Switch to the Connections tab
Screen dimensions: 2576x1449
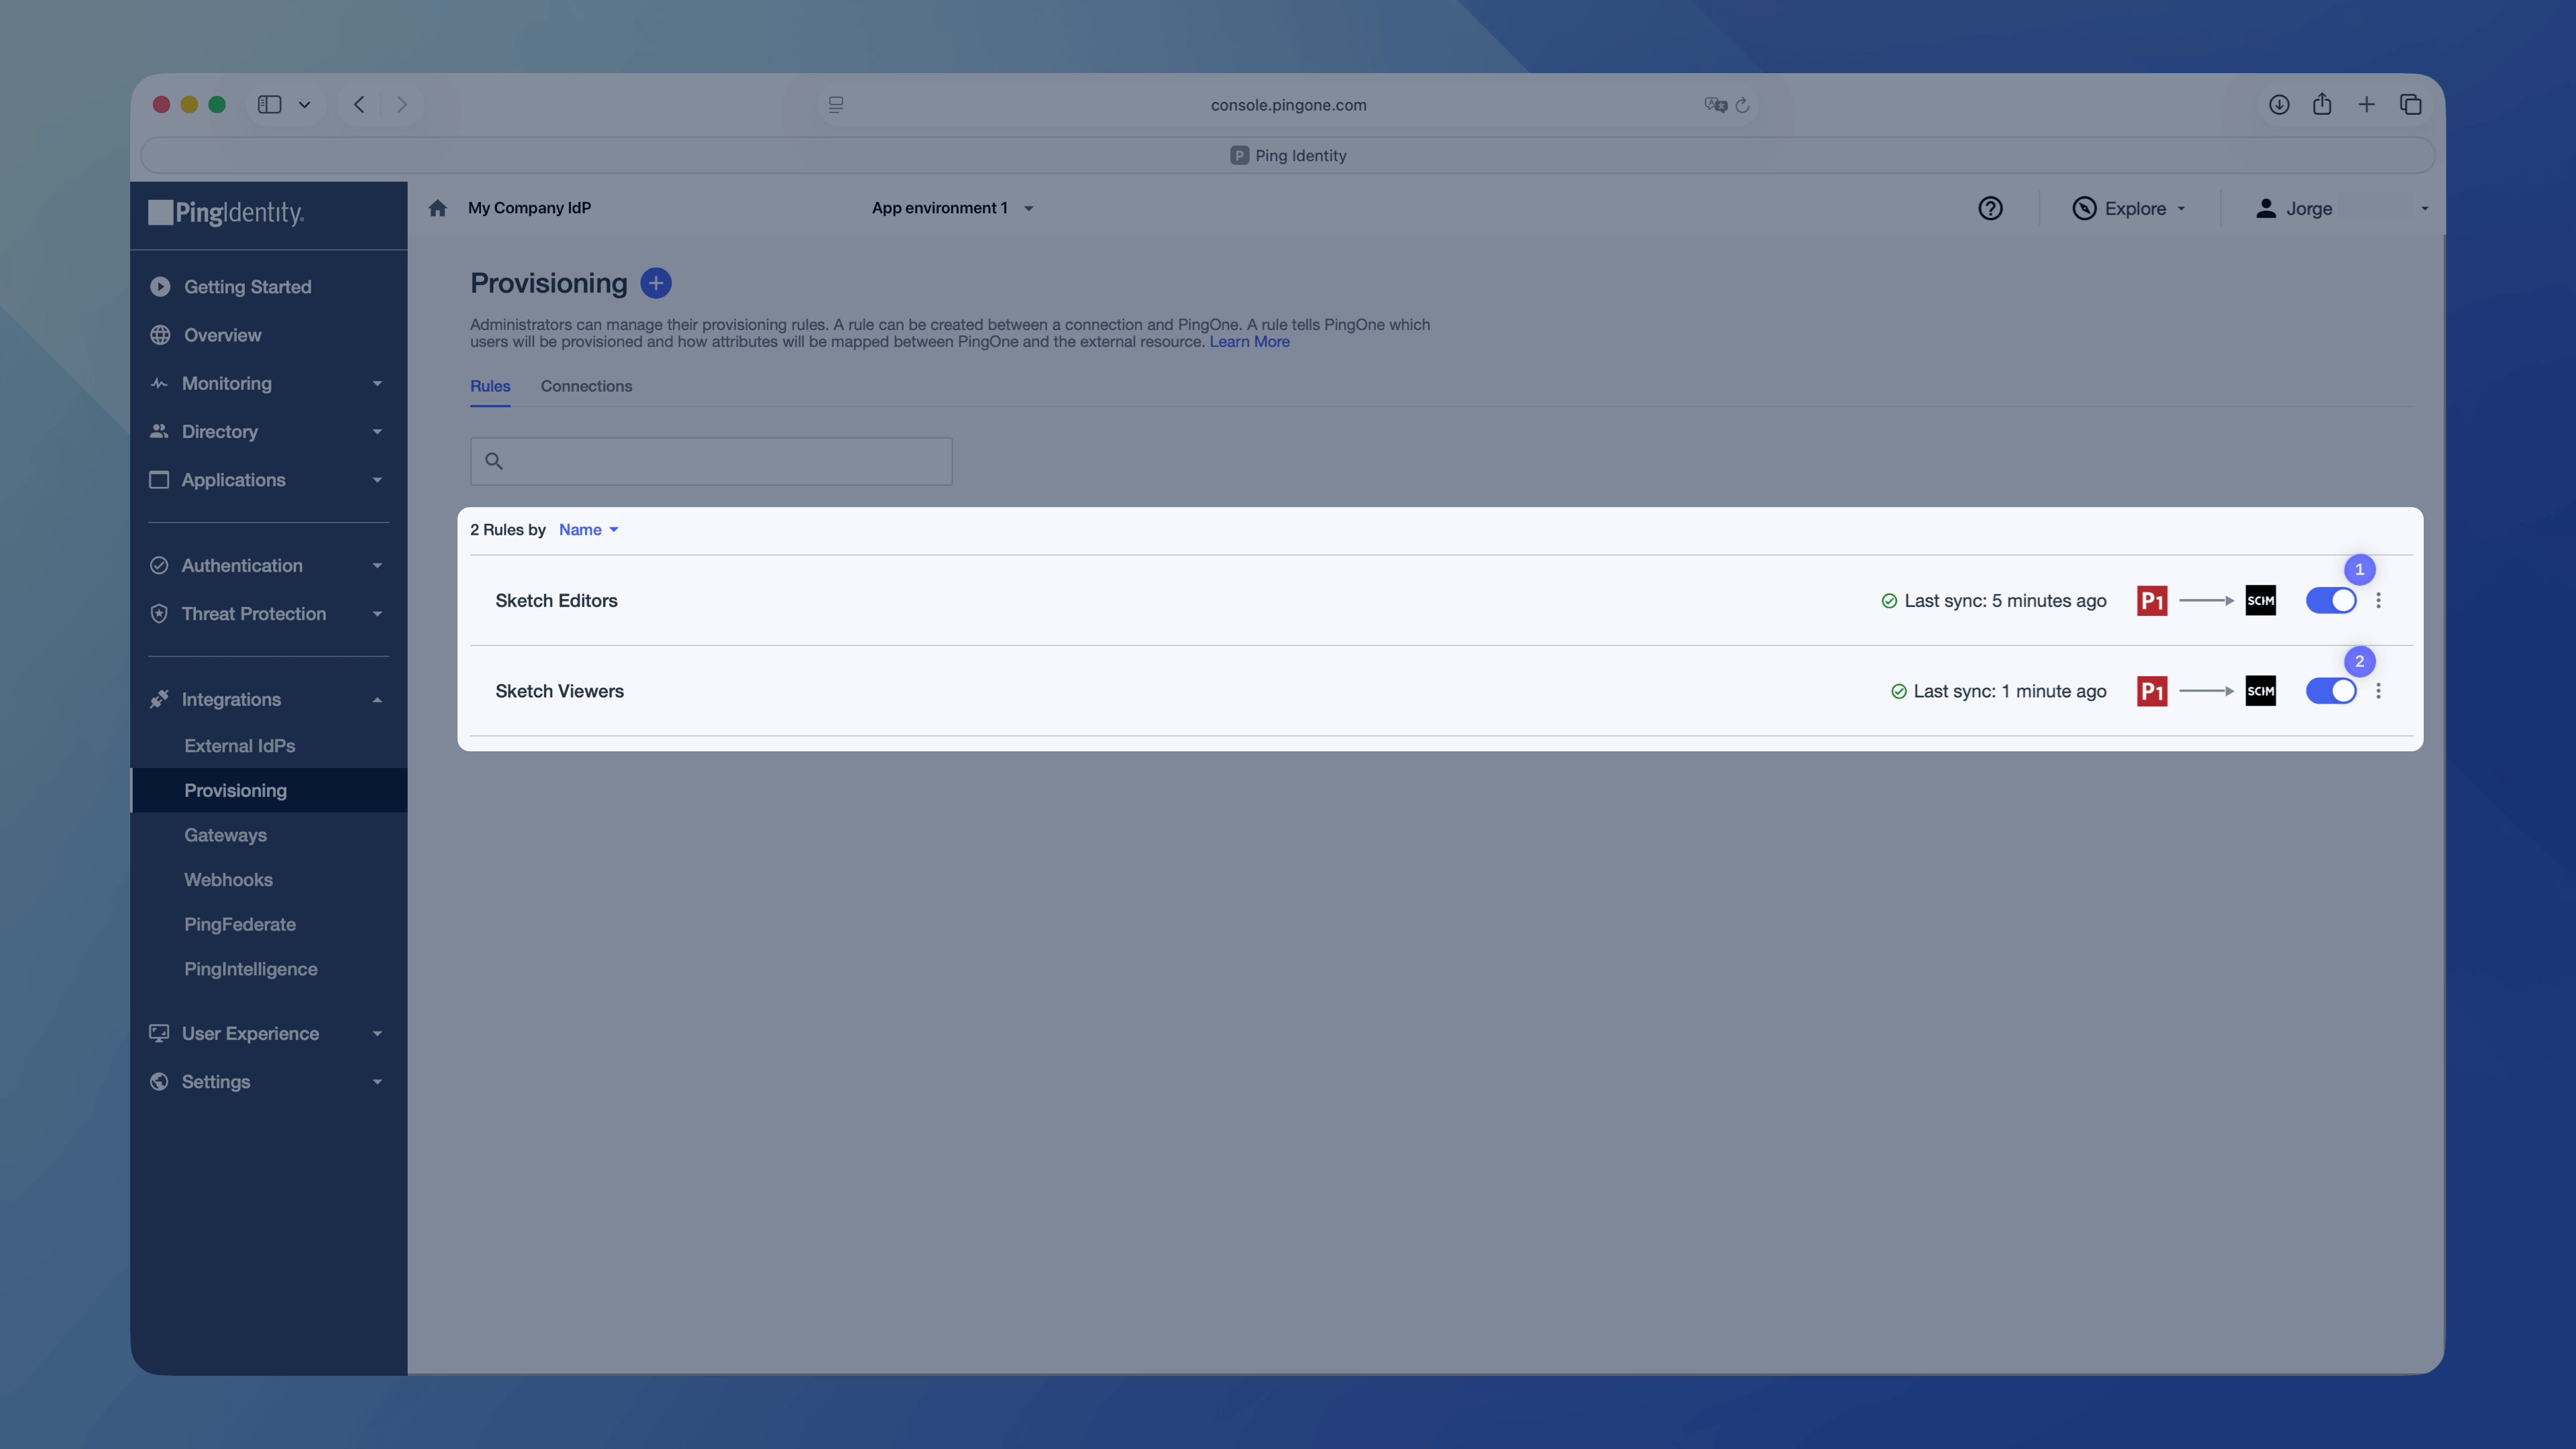pyautogui.click(x=586, y=386)
